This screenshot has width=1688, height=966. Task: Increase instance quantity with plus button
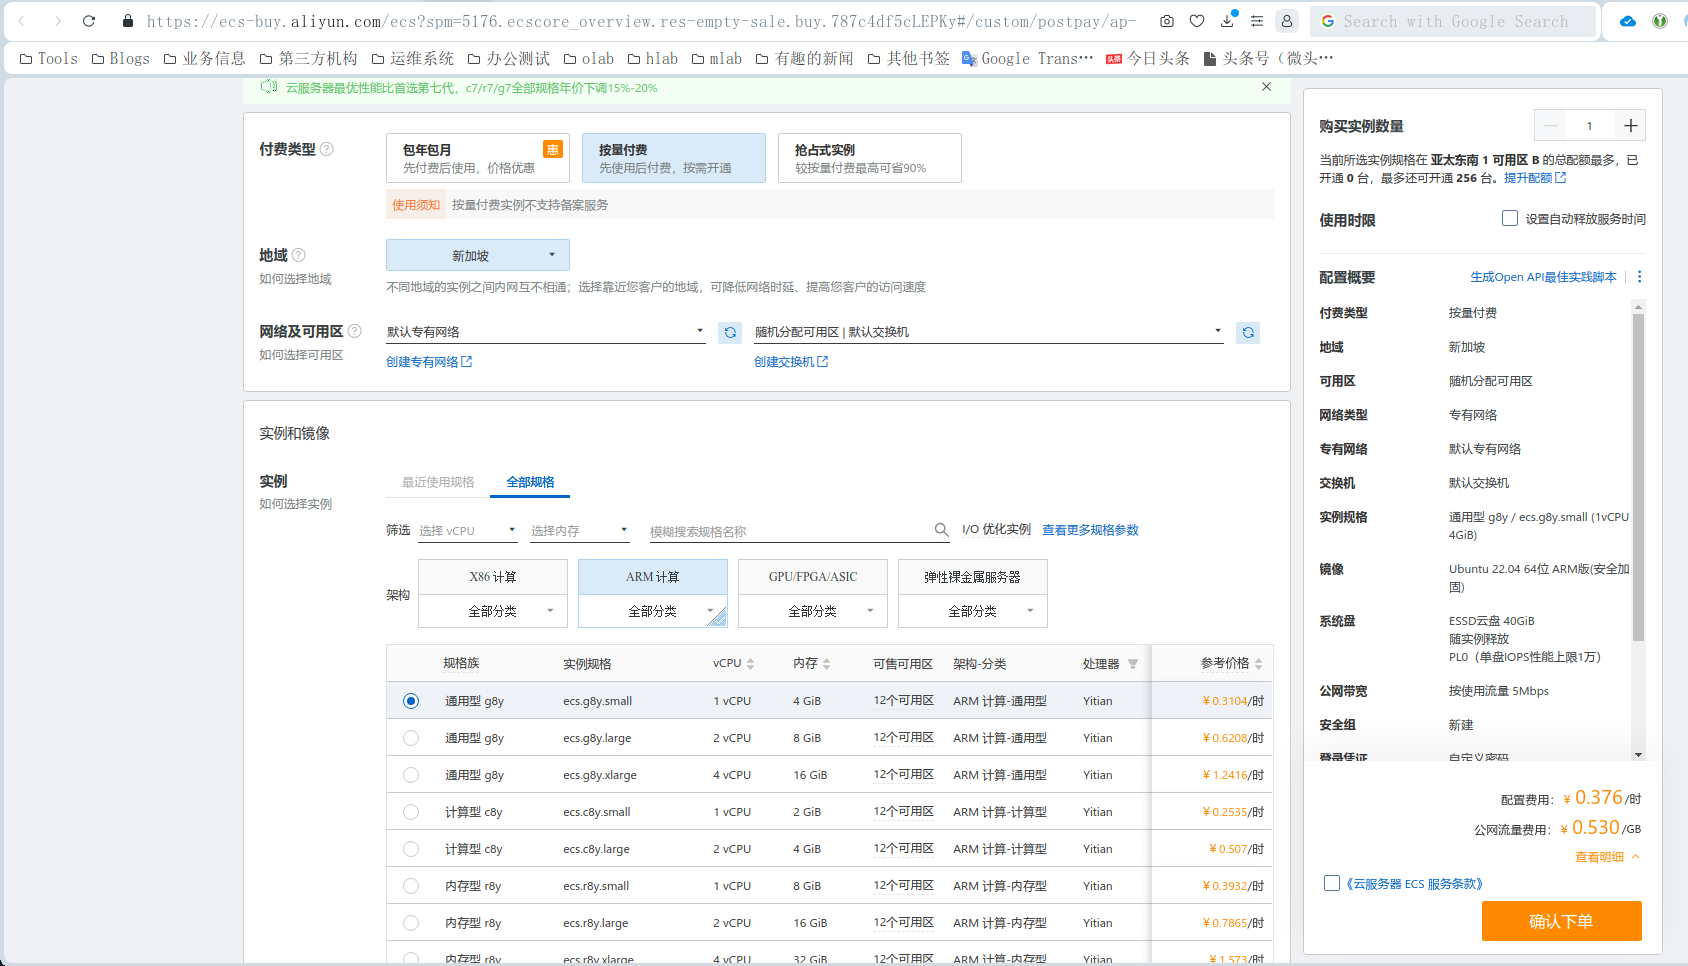pos(1630,125)
